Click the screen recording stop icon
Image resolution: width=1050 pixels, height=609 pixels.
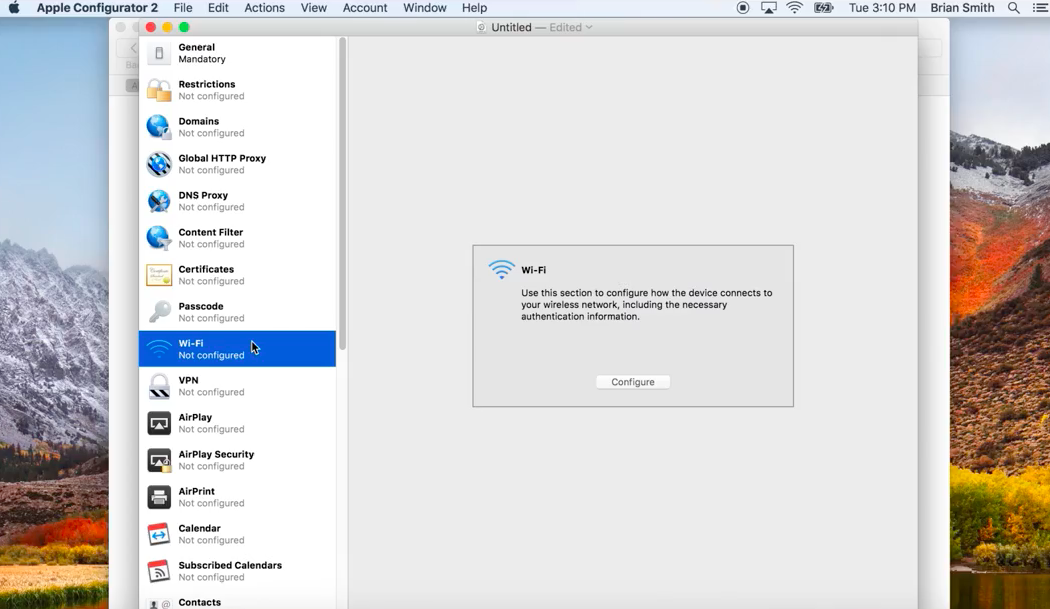(743, 8)
